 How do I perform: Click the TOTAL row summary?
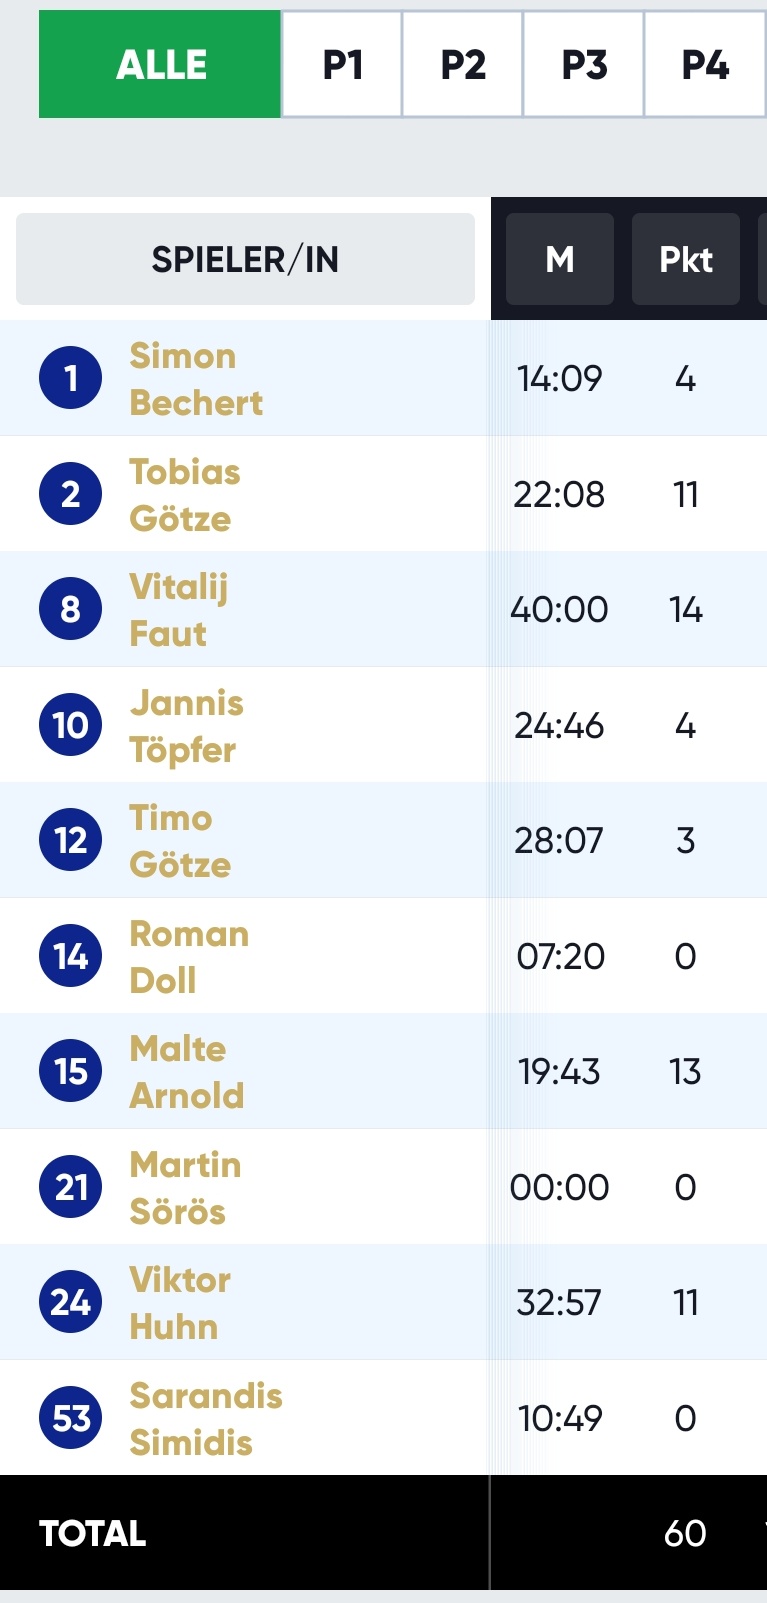point(383,1533)
